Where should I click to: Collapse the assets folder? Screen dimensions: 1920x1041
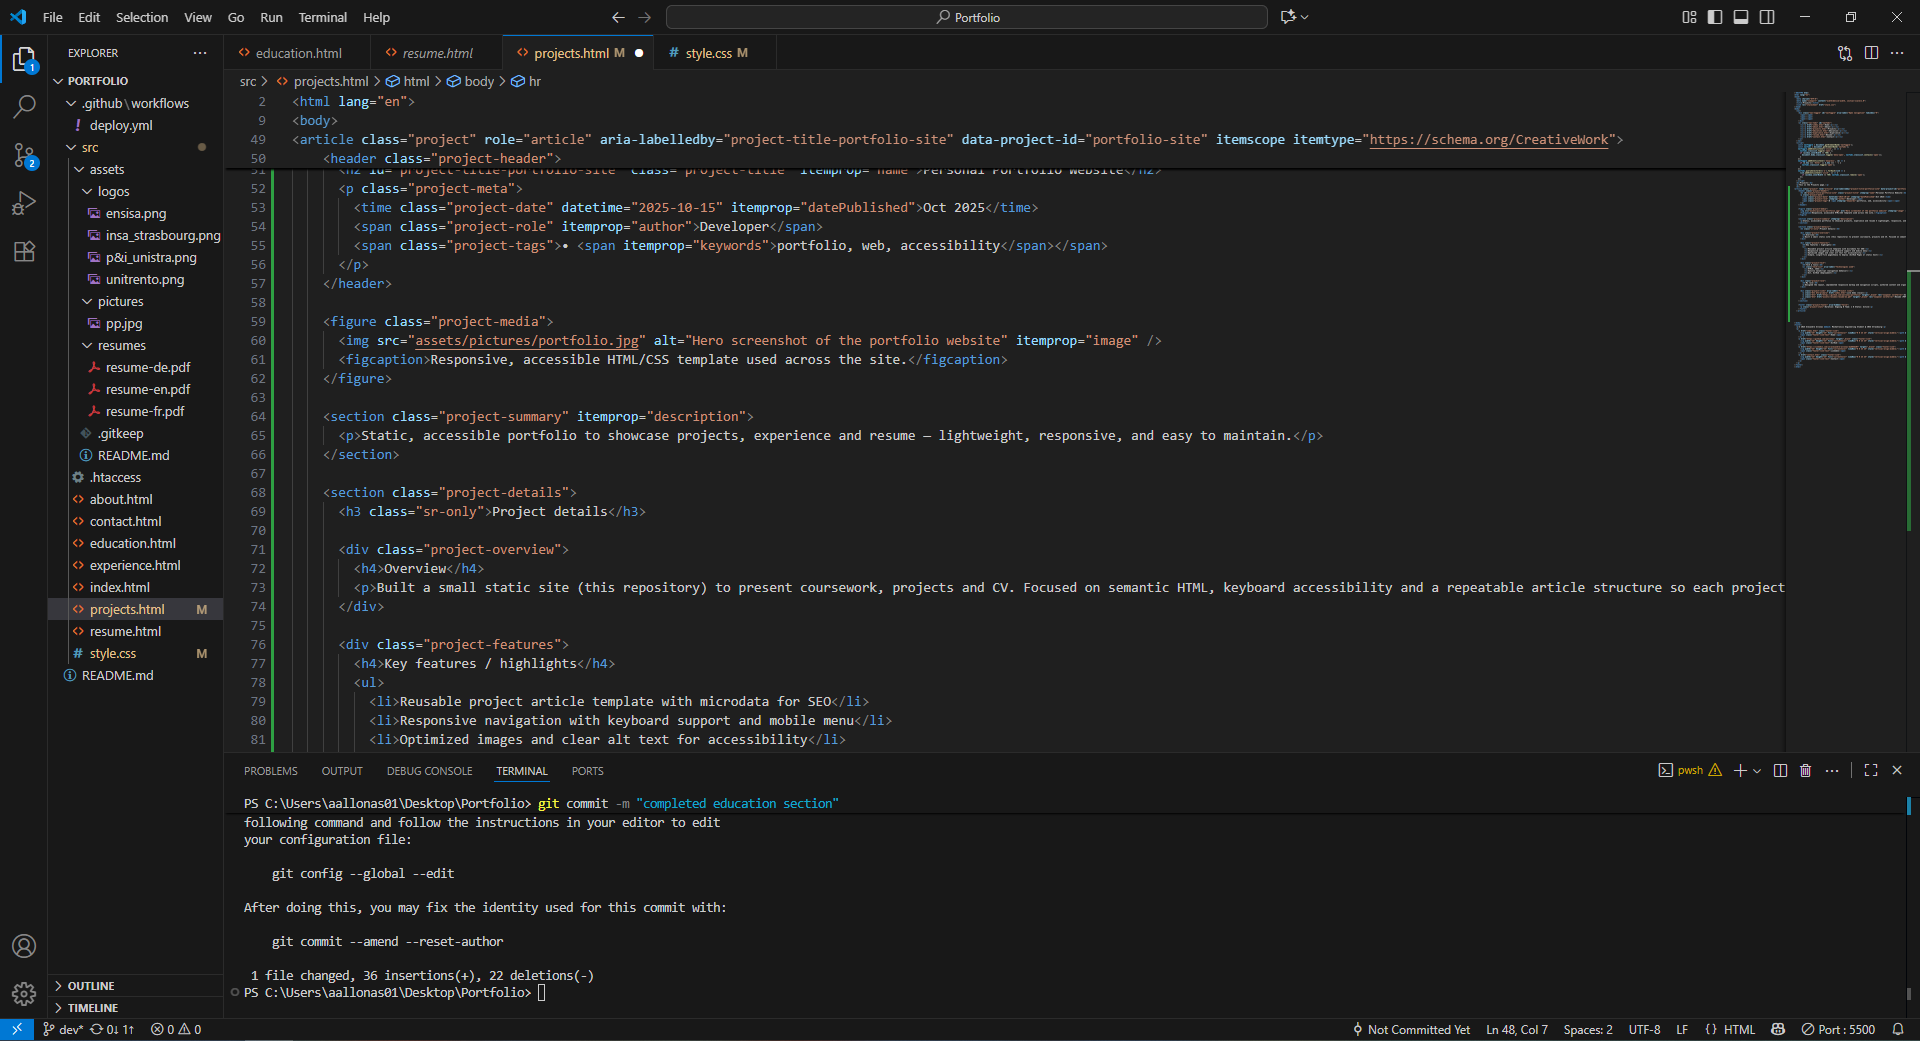106,169
